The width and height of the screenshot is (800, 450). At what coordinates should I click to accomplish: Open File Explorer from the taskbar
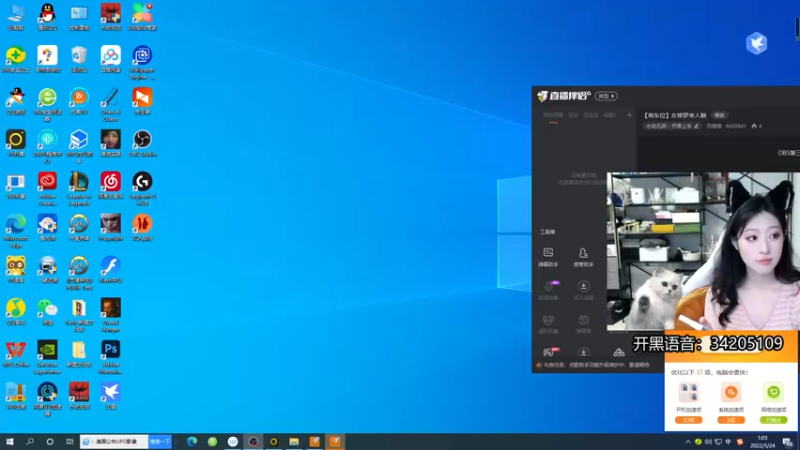pyautogui.click(x=294, y=442)
